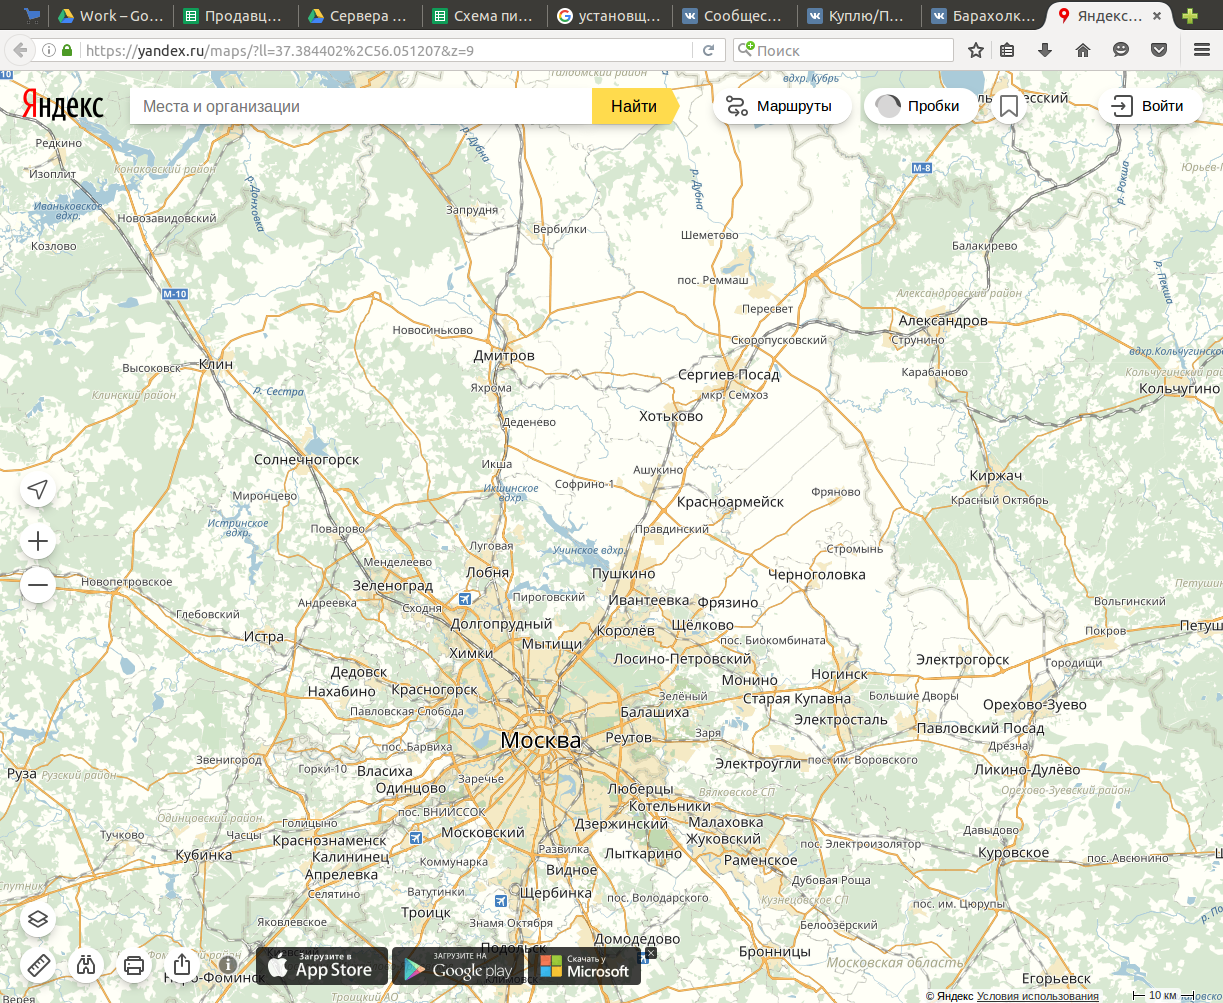Open Маршруты route planner
Image resolution: width=1223 pixels, height=1003 pixels.
781,106
